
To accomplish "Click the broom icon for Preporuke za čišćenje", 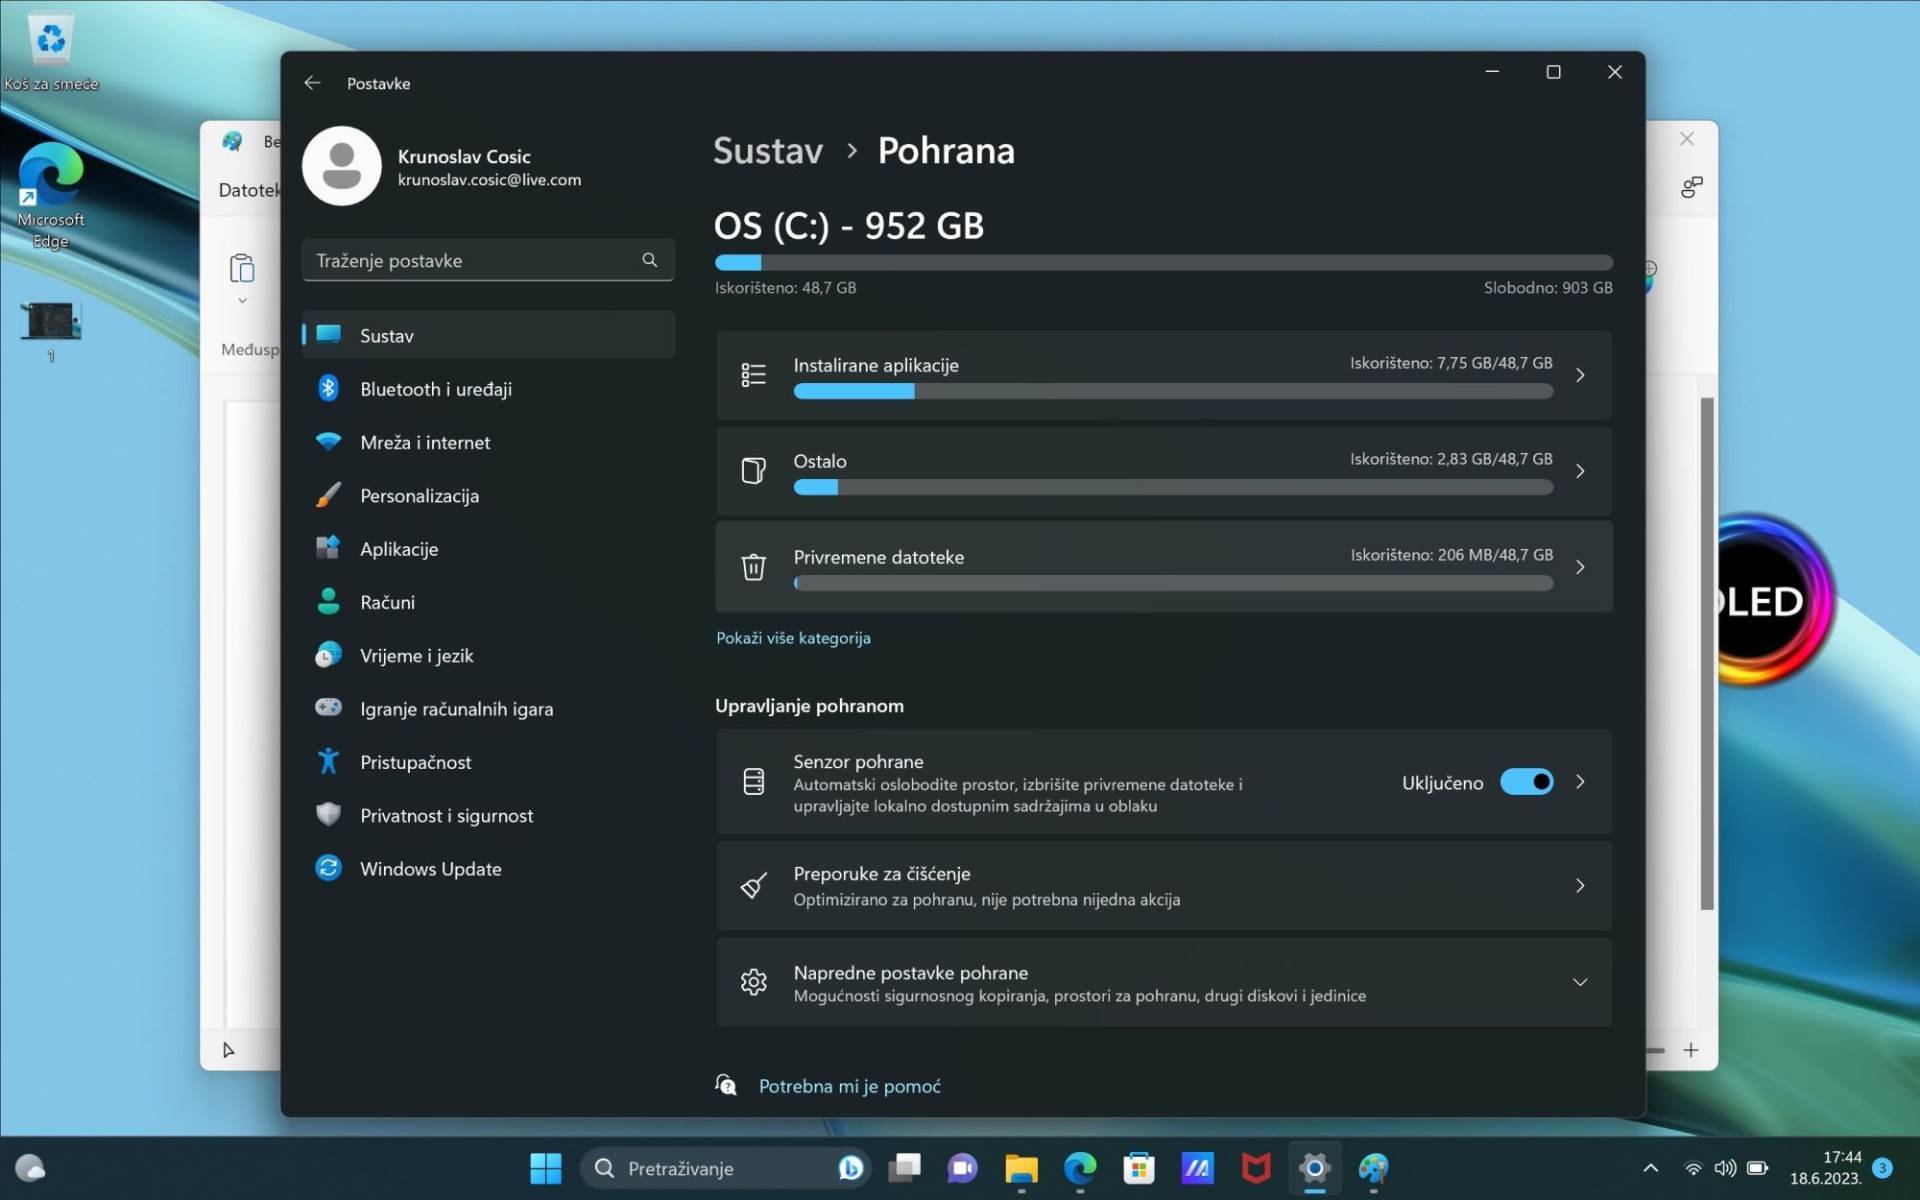I will pos(753,886).
